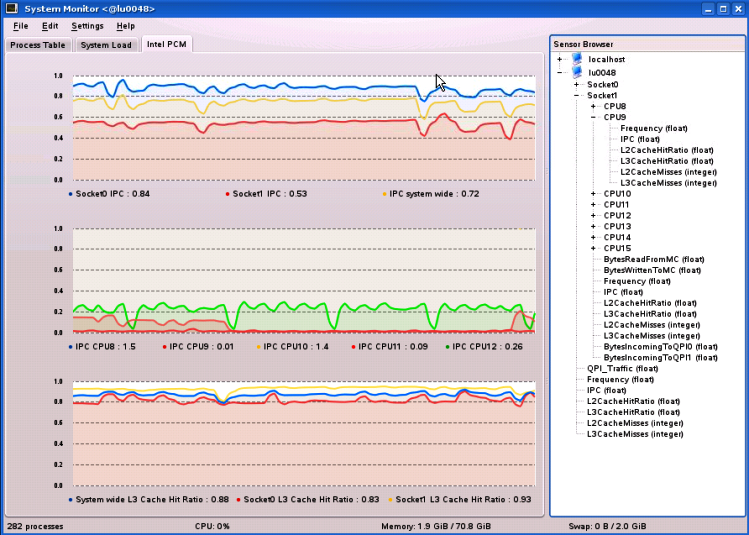Collapse the CPU9 node
Screen dimensions: 749x535
[x=593, y=117]
